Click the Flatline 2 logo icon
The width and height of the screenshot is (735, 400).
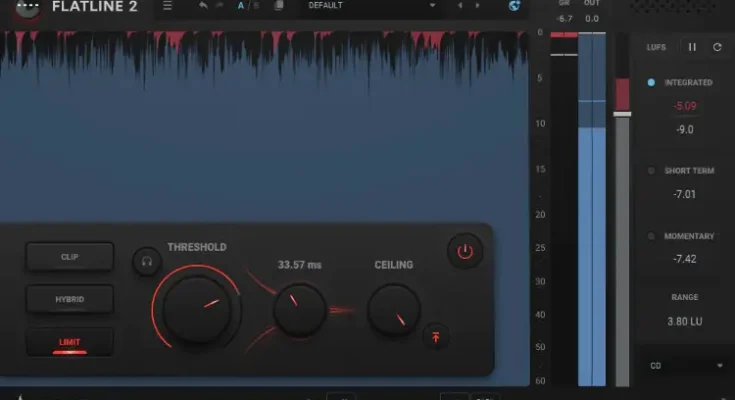click(27, 8)
